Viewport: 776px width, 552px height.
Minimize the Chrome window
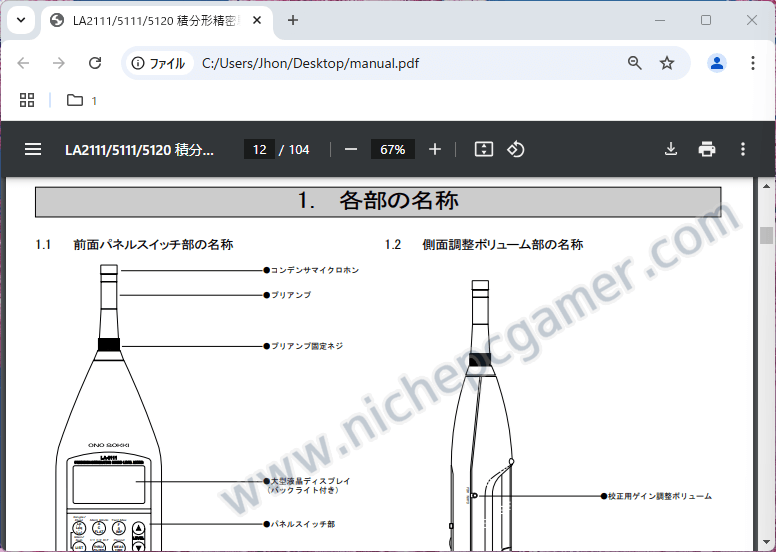click(660, 20)
